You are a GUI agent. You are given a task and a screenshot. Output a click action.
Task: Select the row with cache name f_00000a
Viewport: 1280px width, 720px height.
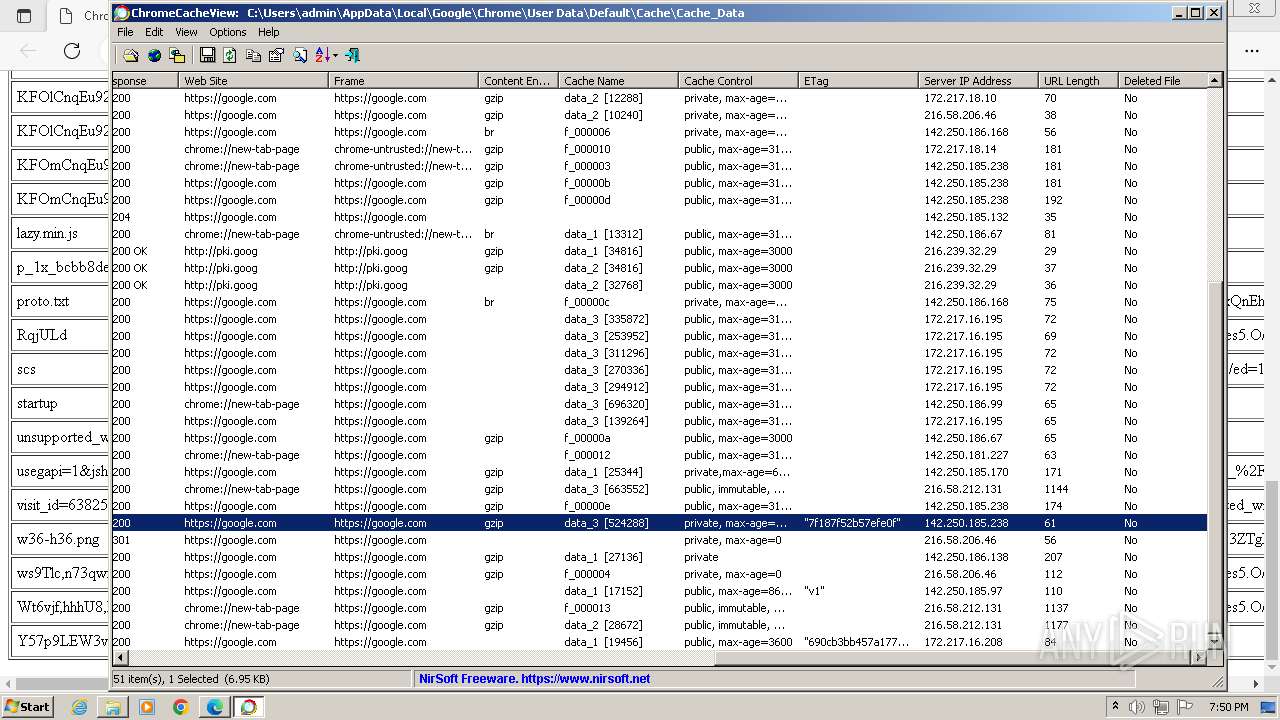pyautogui.click(x=659, y=438)
